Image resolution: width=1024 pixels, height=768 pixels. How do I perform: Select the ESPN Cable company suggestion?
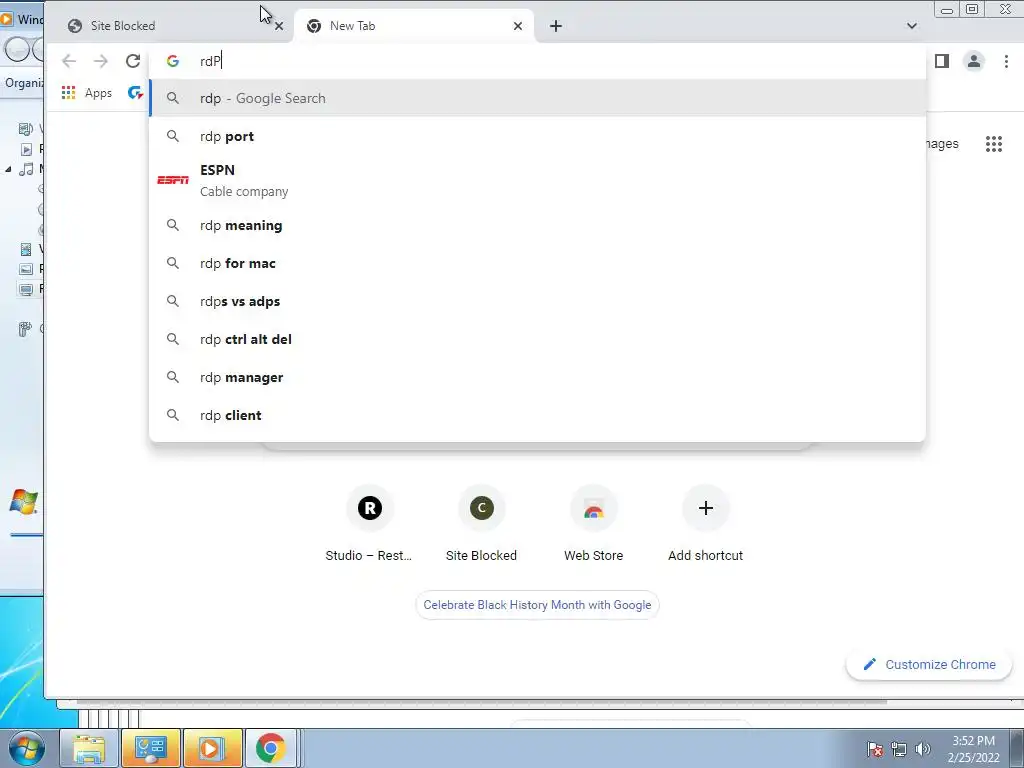click(x=537, y=180)
